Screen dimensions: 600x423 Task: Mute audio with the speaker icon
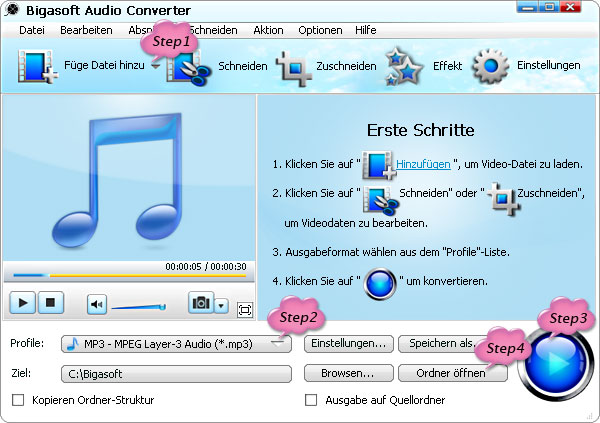point(97,304)
